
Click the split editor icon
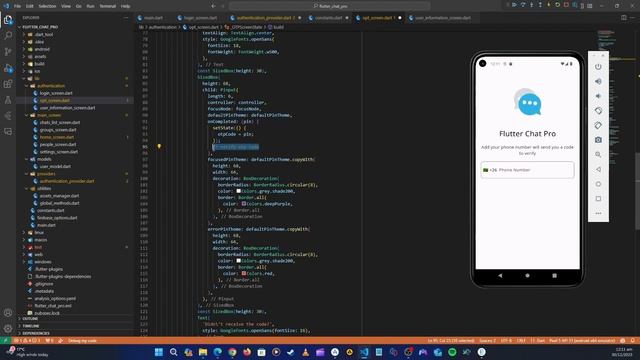[x=623, y=18]
